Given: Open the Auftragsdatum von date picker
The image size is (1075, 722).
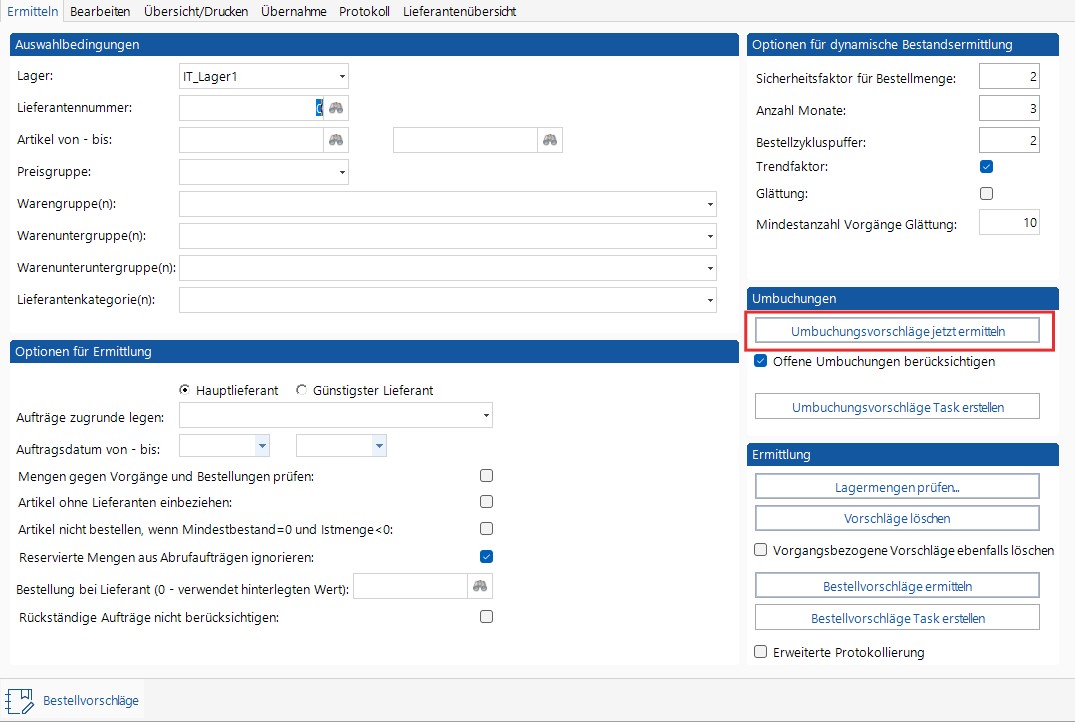Looking at the screenshot, I should click(263, 445).
